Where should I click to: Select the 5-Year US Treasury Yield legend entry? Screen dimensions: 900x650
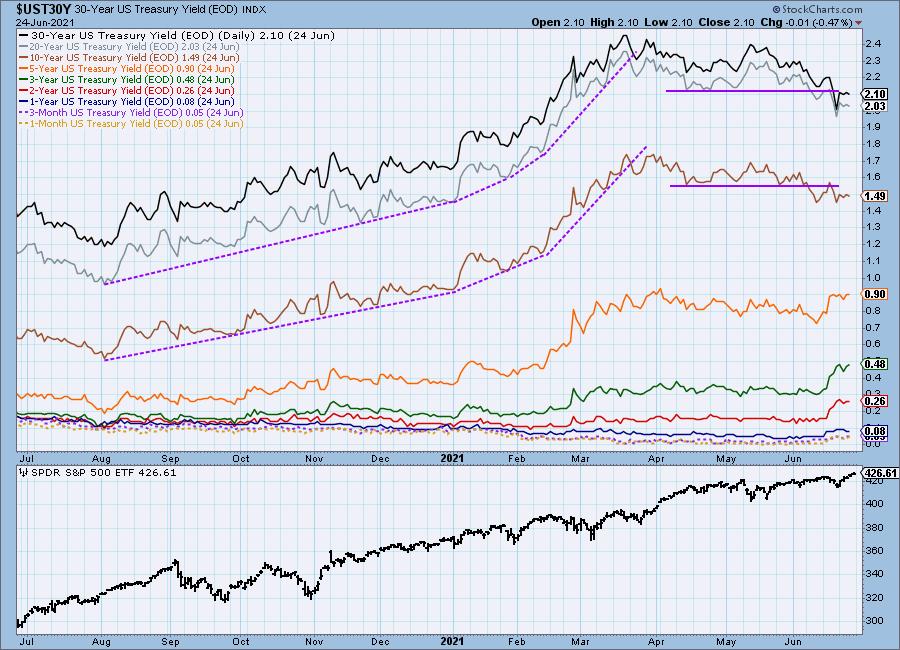coord(127,68)
